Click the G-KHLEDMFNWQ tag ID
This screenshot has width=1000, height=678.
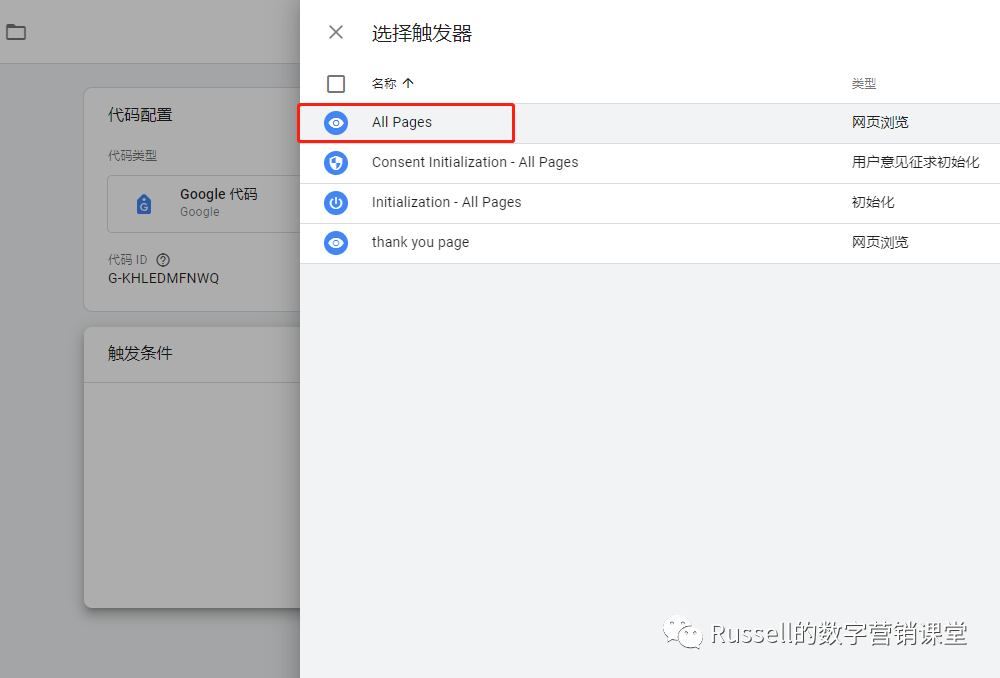(163, 278)
